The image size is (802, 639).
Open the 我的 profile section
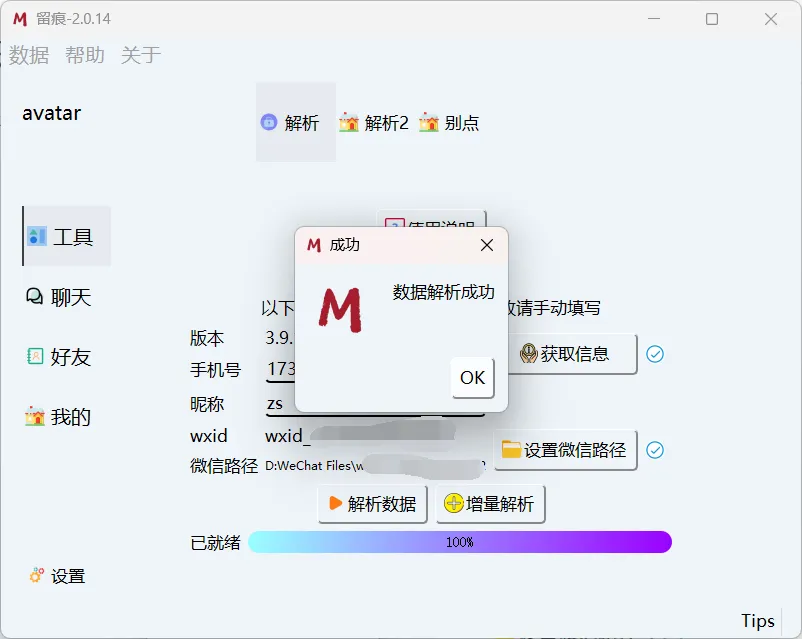(x=60, y=417)
